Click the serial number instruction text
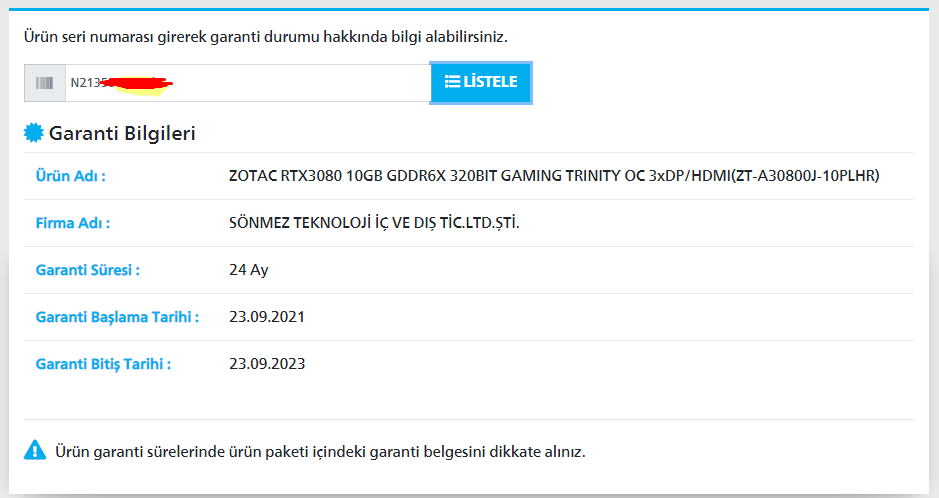939x498 pixels. click(265, 37)
